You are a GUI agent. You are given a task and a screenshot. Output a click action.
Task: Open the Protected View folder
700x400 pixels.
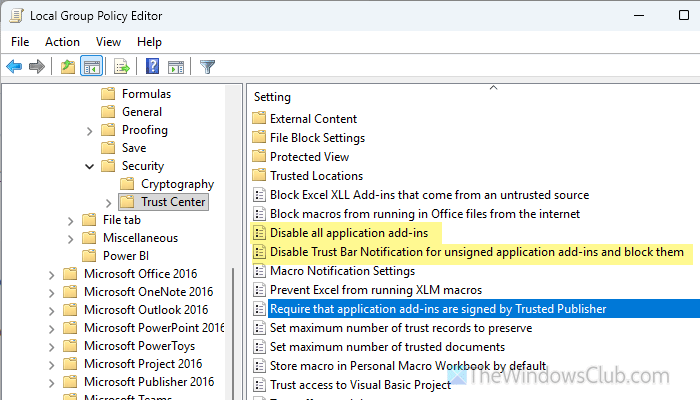[x=309, y=157]
